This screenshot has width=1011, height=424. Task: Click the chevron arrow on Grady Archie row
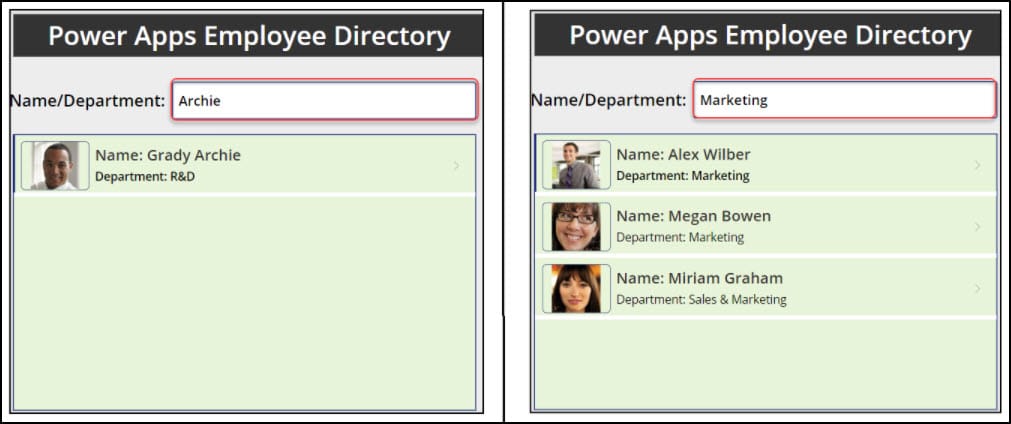[x=456, y=166]
